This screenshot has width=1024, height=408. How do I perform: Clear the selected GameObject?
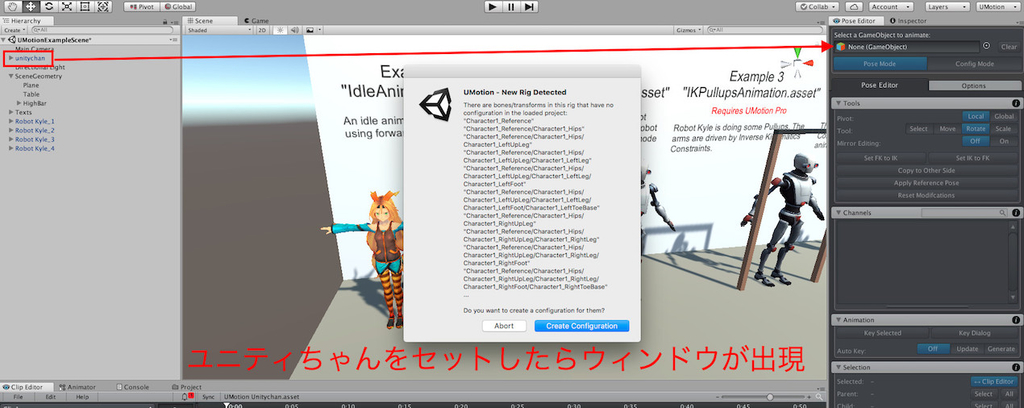tap(1009, 47)
